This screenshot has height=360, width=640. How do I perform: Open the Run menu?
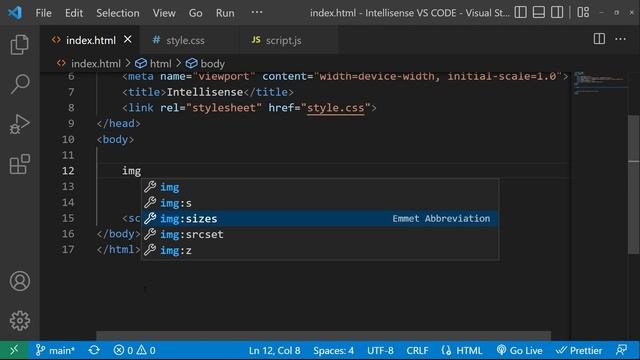pos(225,13)
